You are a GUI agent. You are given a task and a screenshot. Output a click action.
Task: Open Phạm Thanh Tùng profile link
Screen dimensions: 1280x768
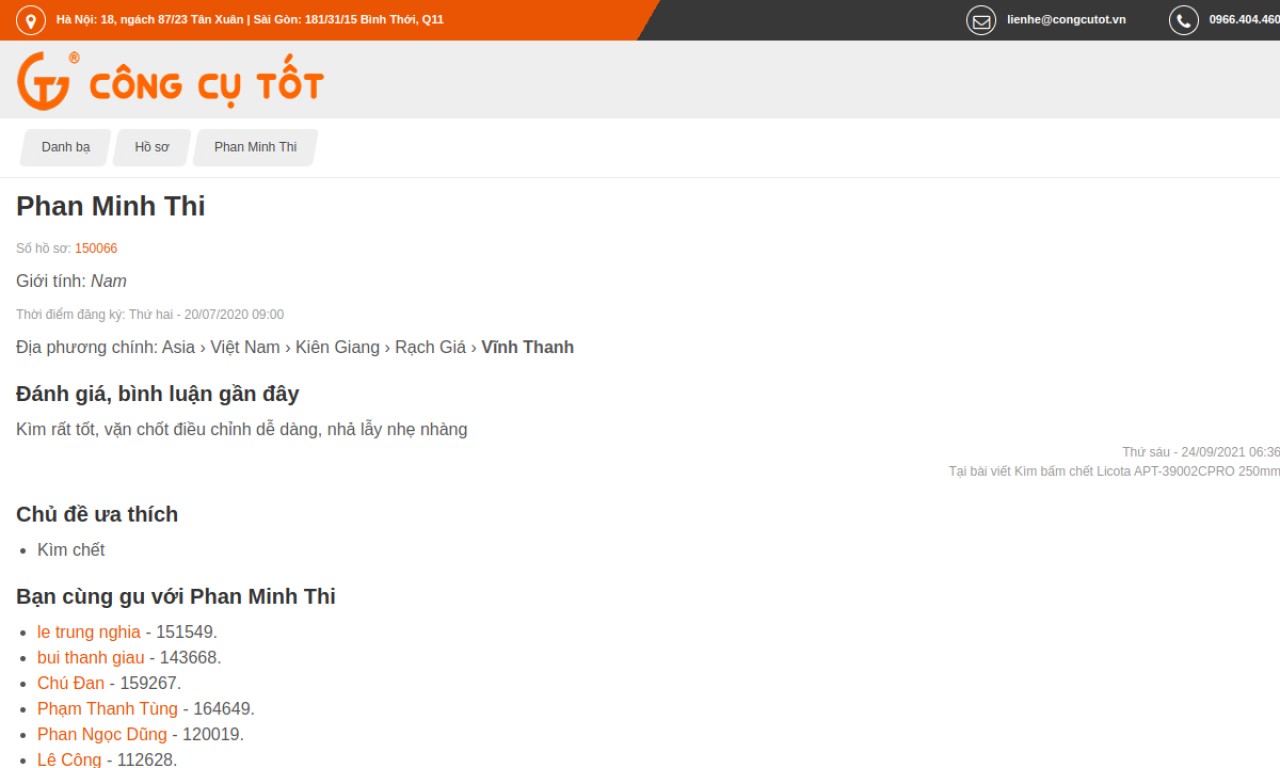[x=107, y=709]
